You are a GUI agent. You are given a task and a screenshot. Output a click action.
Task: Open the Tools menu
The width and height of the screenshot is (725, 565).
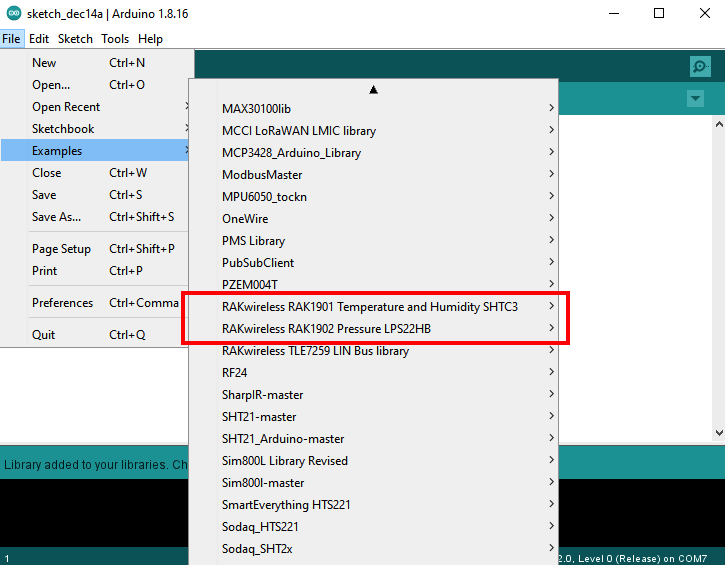click(x=115, y=39)
